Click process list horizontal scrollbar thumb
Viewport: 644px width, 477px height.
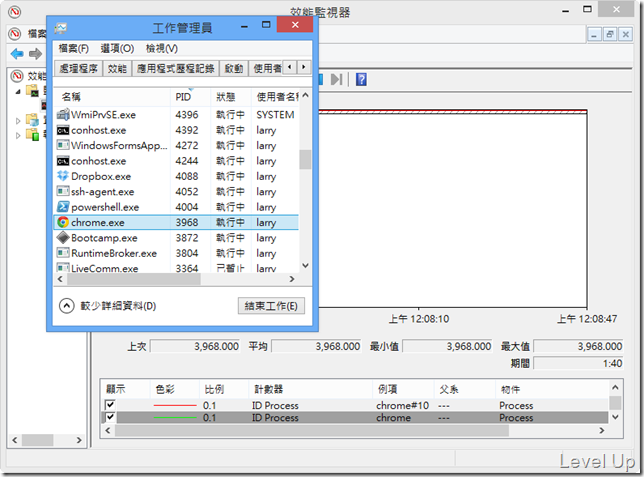click(134, 279)
